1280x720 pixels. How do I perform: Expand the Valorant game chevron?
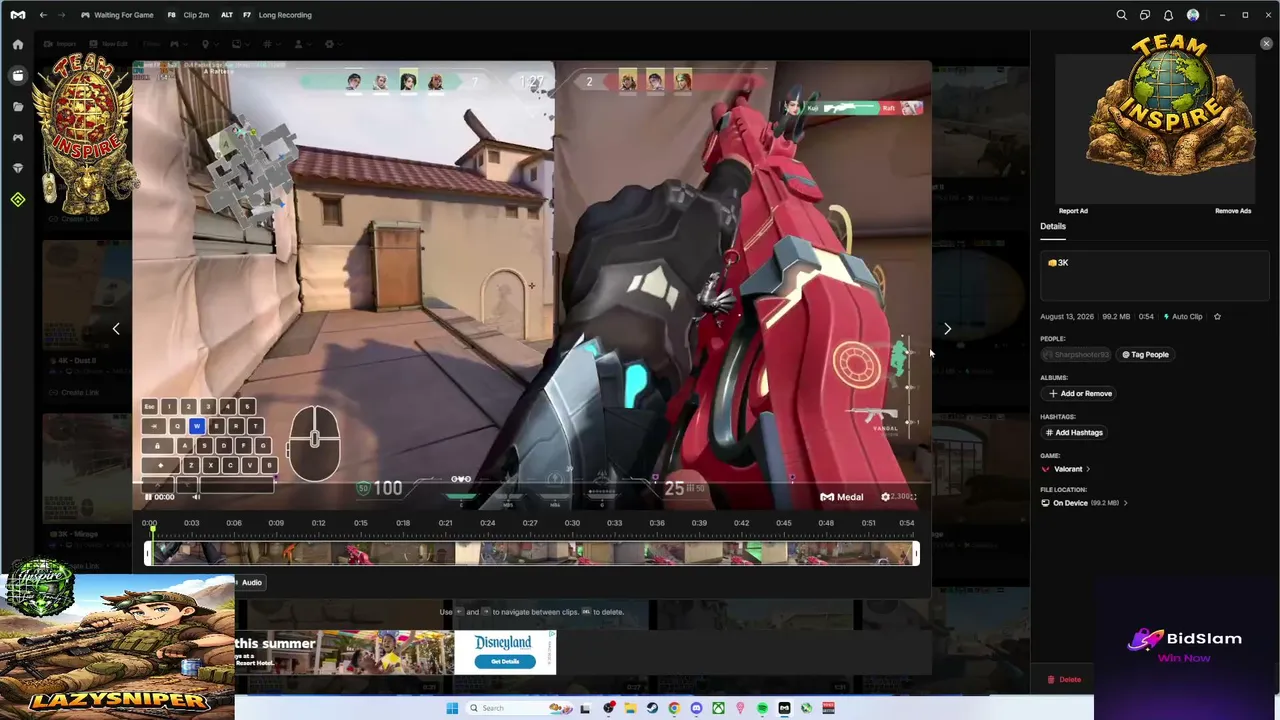[1088, 469]
